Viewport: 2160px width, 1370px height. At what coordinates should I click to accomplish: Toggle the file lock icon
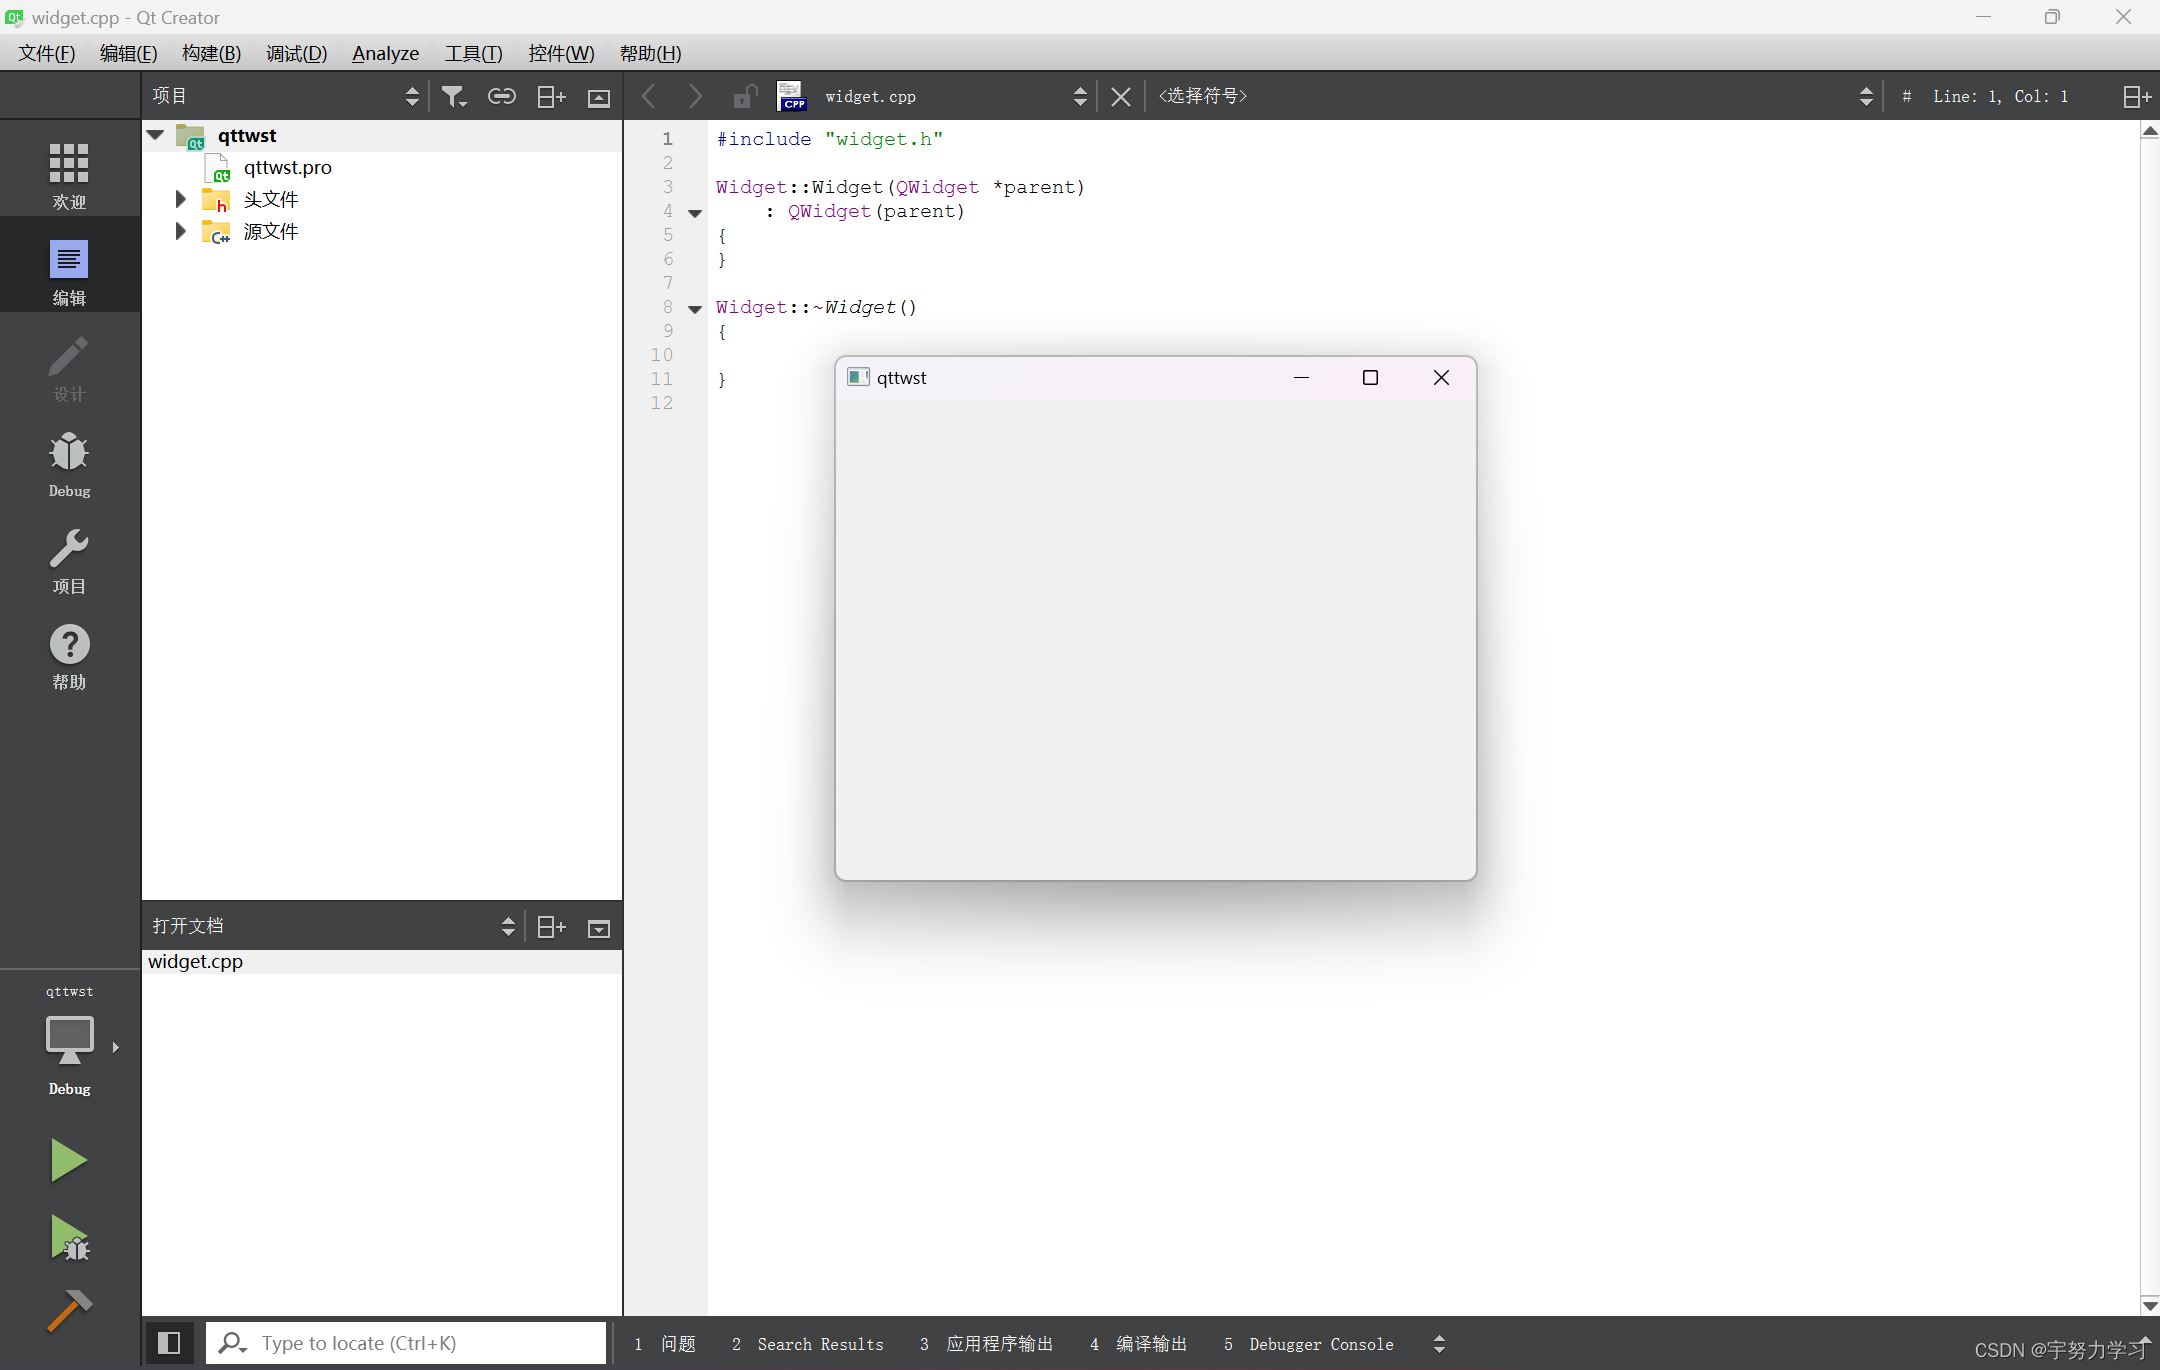pos(744,96)
